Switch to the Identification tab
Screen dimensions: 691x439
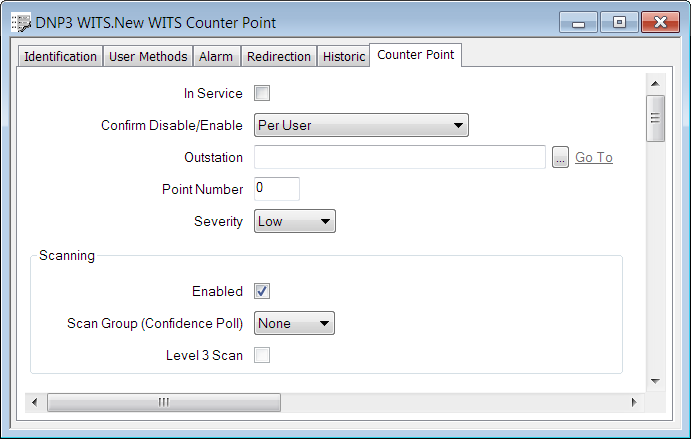(60, 57)
